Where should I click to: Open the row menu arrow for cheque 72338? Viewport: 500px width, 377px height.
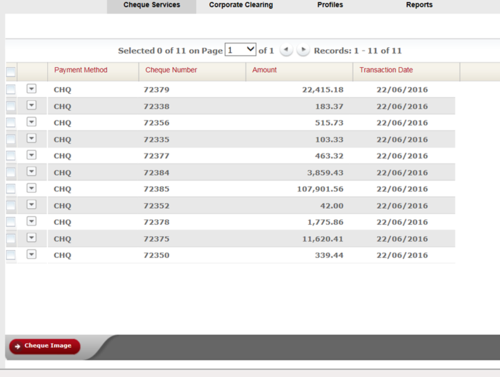tap(31, 105)
